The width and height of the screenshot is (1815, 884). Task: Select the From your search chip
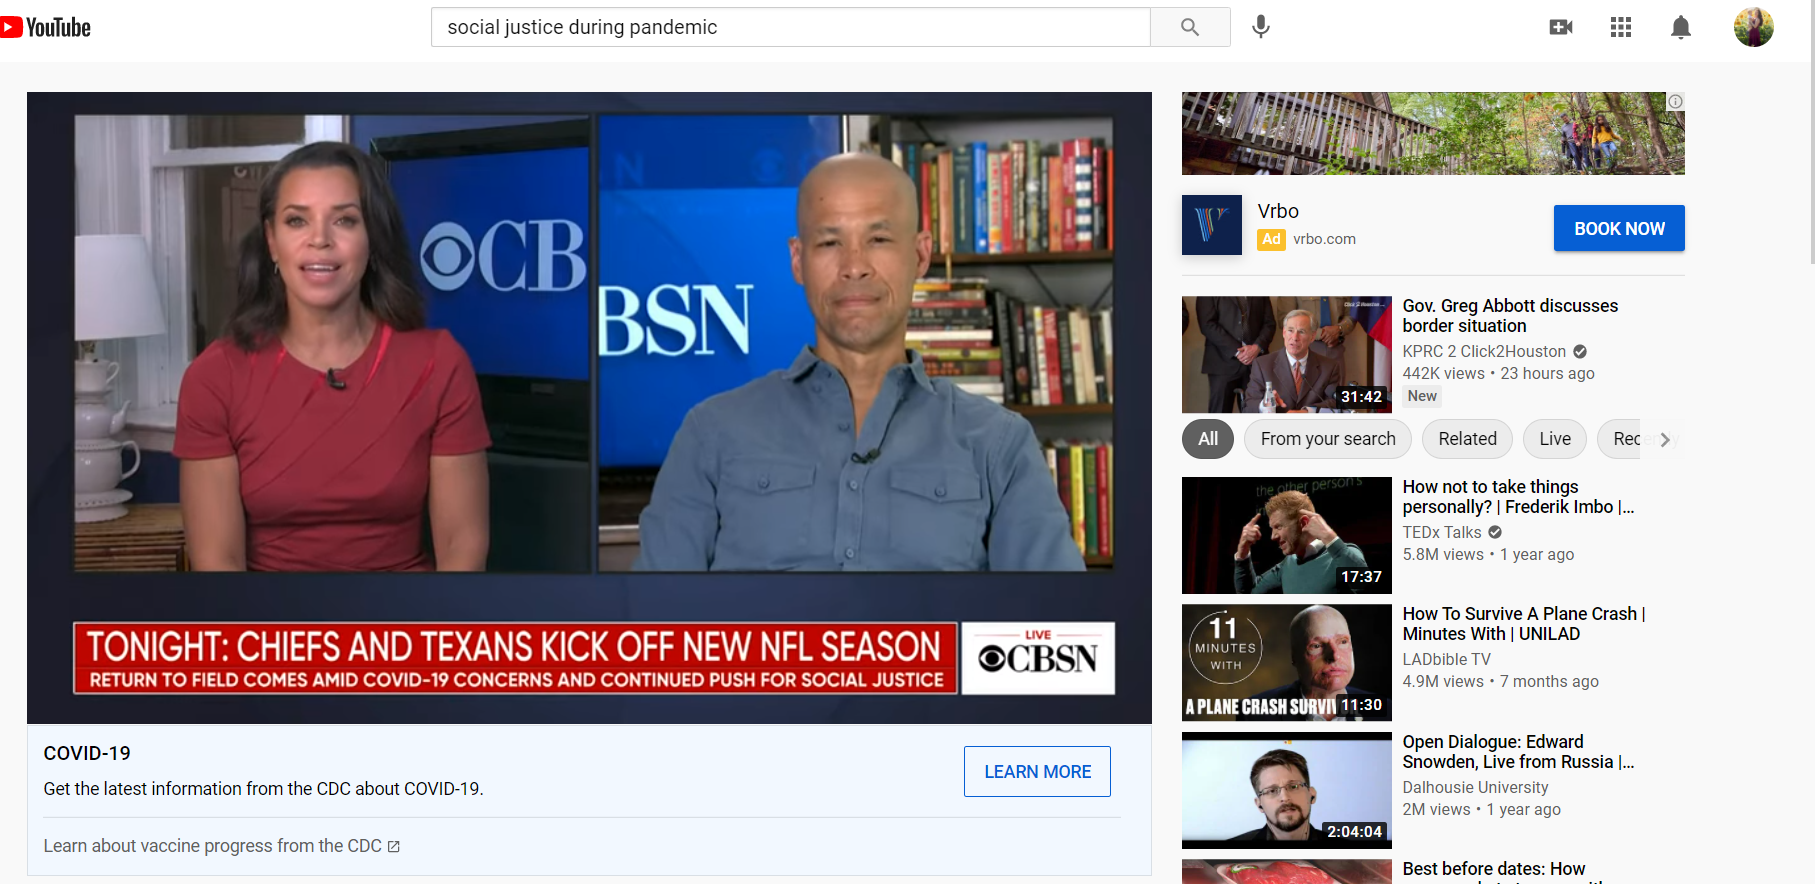1327,439
